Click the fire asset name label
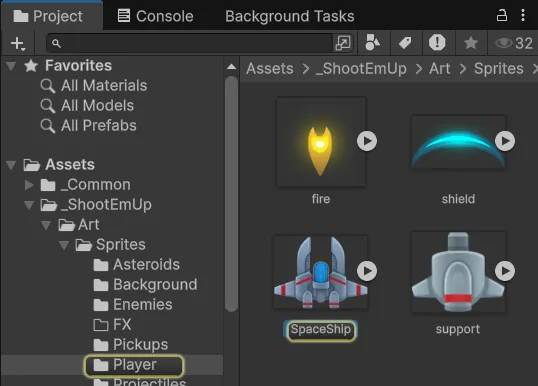This screenshot has height=386, width=538. pos(321,199)
